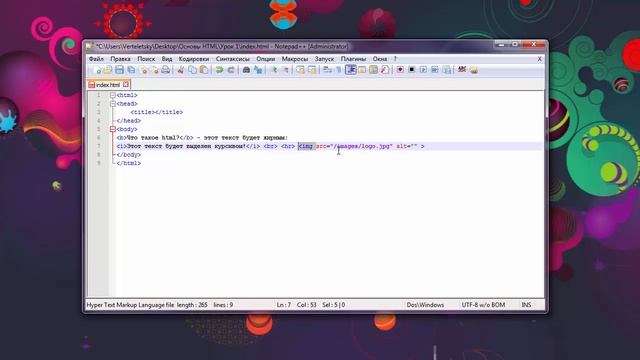Close the index.html tab with its X
Image resolution: width=640 pixels, height=360 pixels.
(126, 84)
